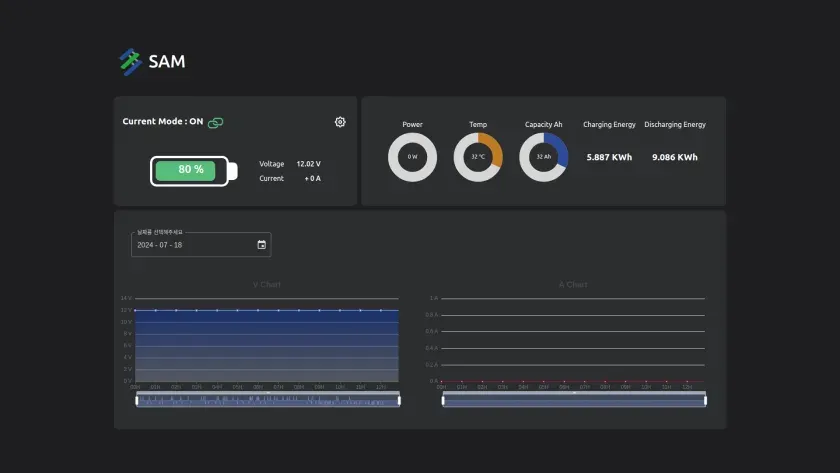Click the SAM logo icon
This screenshot has width=840, height=473.
coord(130,62)
